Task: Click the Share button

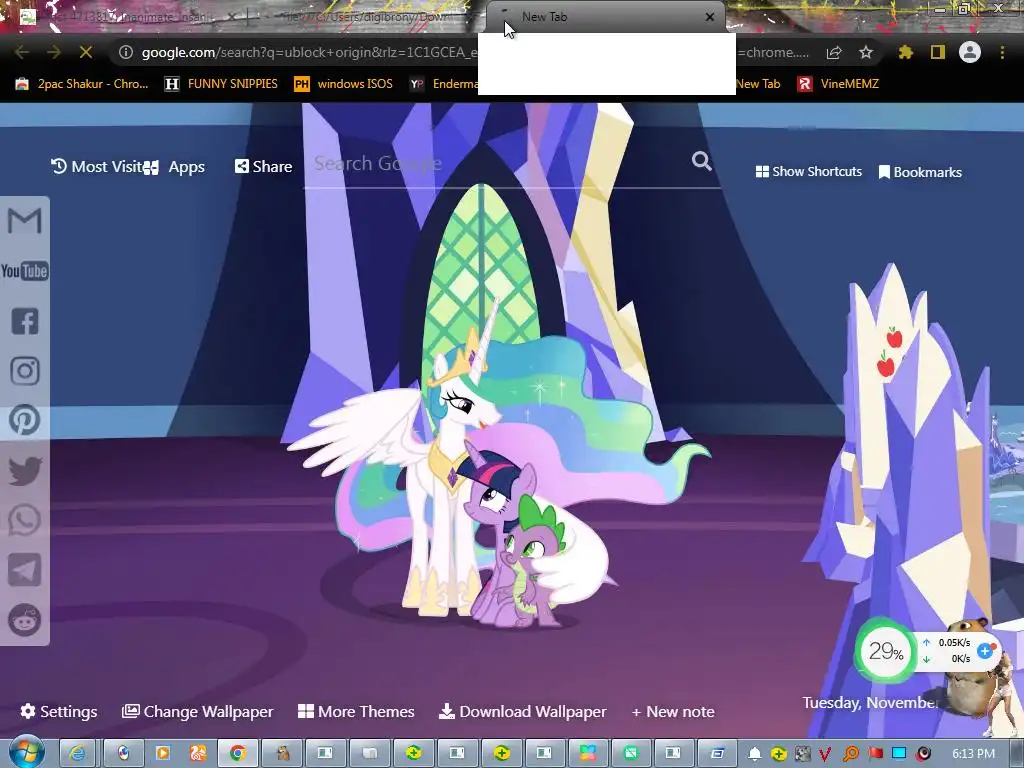Action: pyautogui.click(x=263, y=167)
